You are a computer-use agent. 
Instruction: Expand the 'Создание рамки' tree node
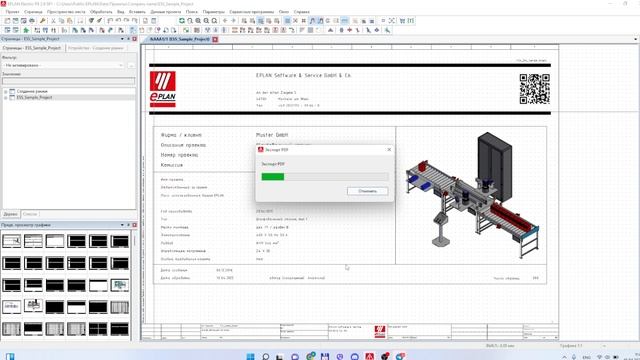click(x=6, y=91)
